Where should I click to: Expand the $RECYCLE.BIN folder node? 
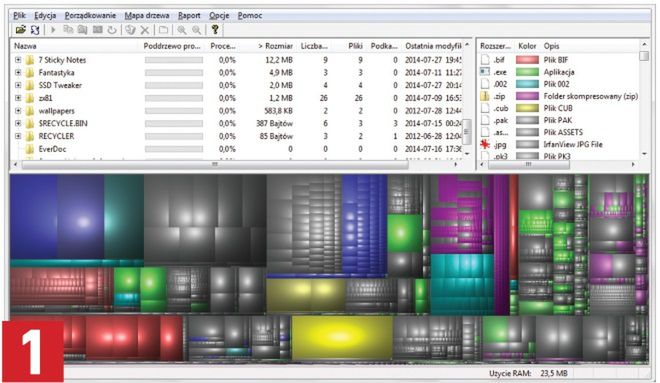tap(18, 123)
